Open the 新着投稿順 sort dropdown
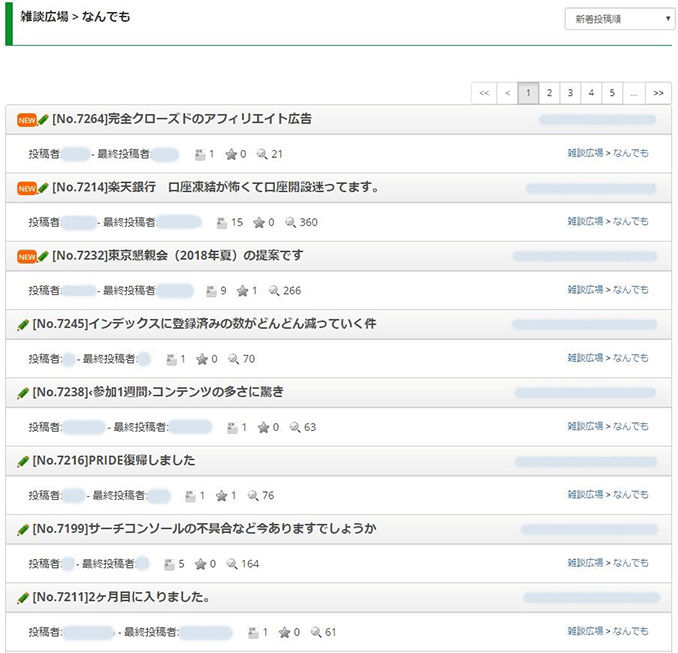The height and width of the screenshot is (653, 678). click(x=619, y=19)
